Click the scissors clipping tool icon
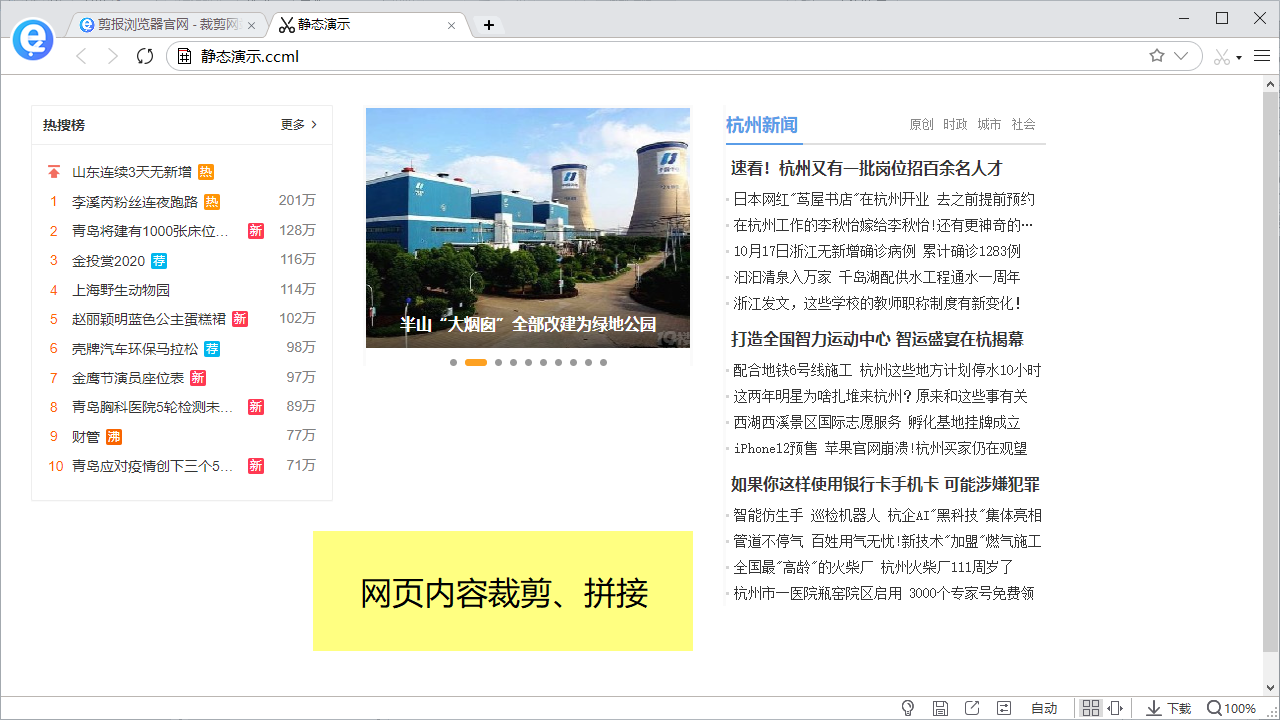The width and height of the screenshot is (1280, 720). 1222,56
